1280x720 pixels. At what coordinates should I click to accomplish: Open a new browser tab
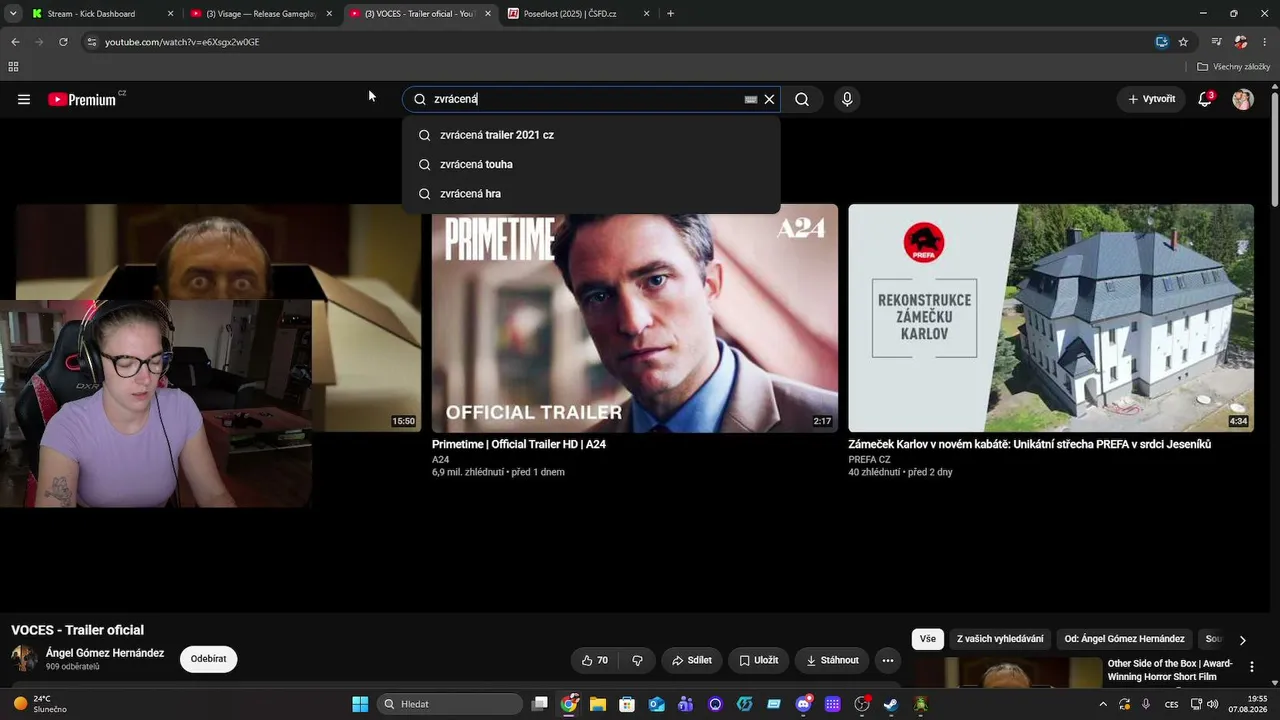pyautogui.click(x=670, y=14)
